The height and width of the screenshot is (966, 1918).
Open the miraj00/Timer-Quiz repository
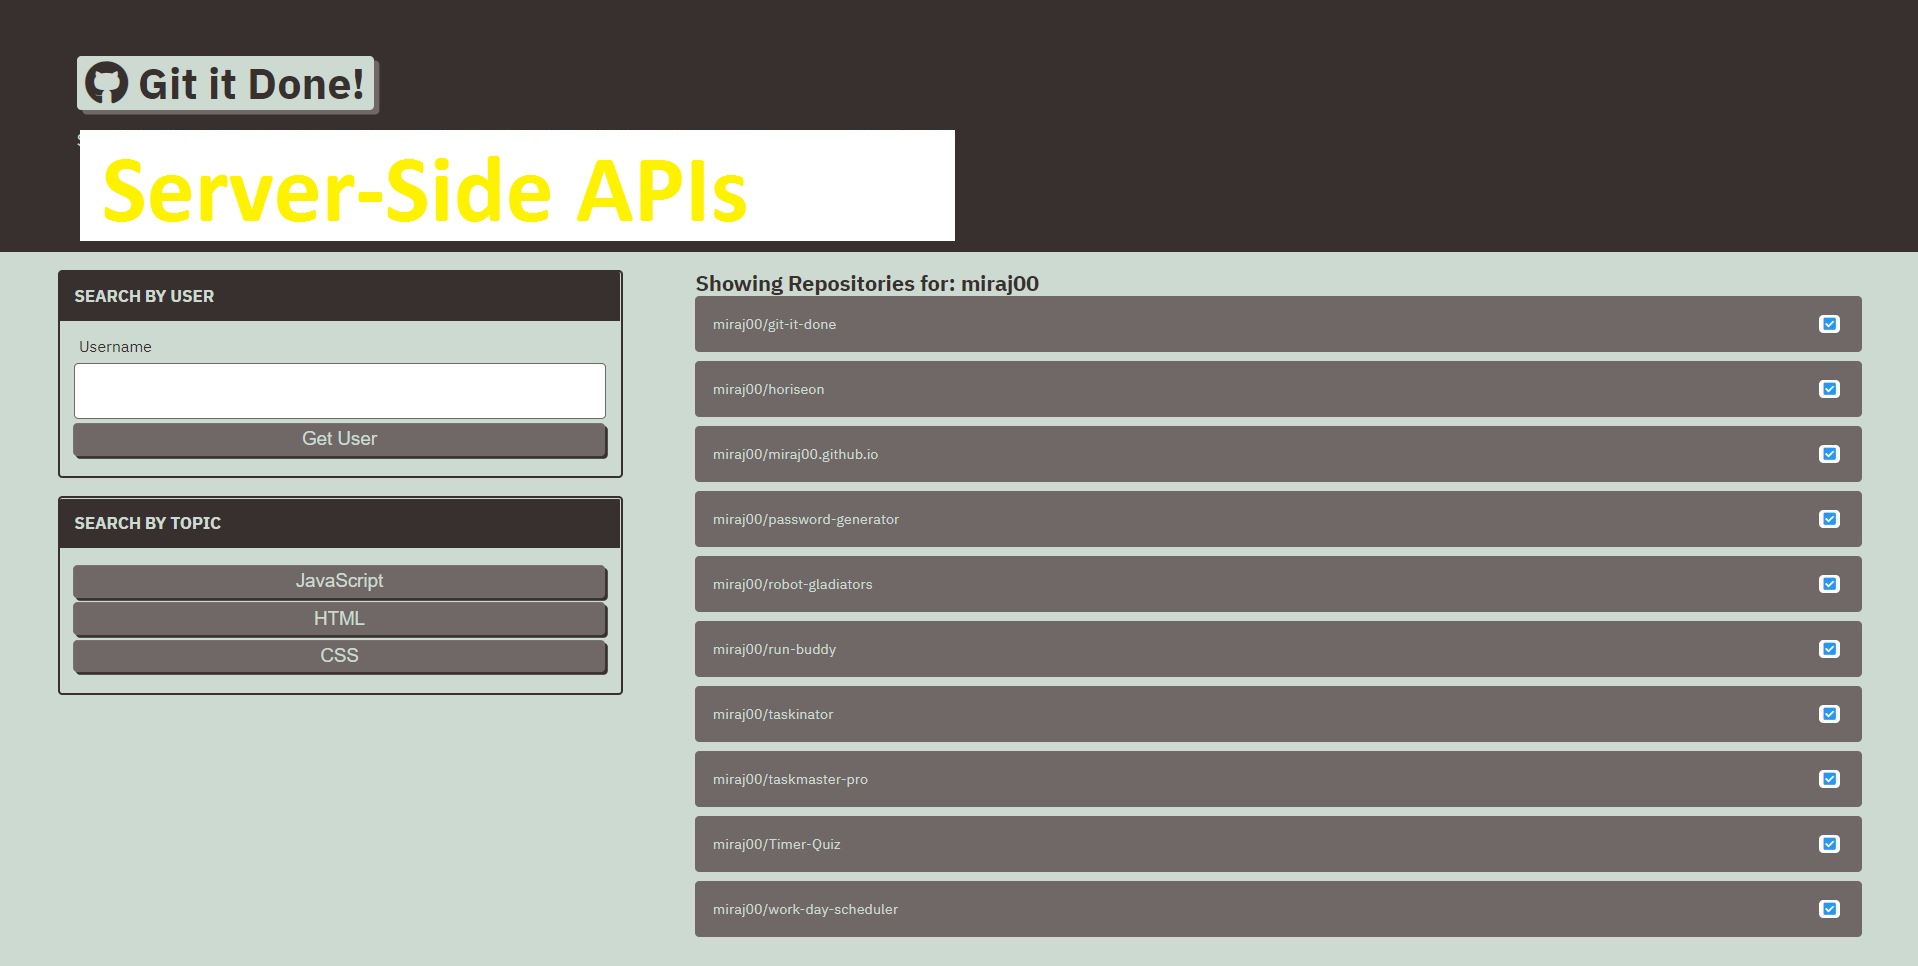[1278, 844]
